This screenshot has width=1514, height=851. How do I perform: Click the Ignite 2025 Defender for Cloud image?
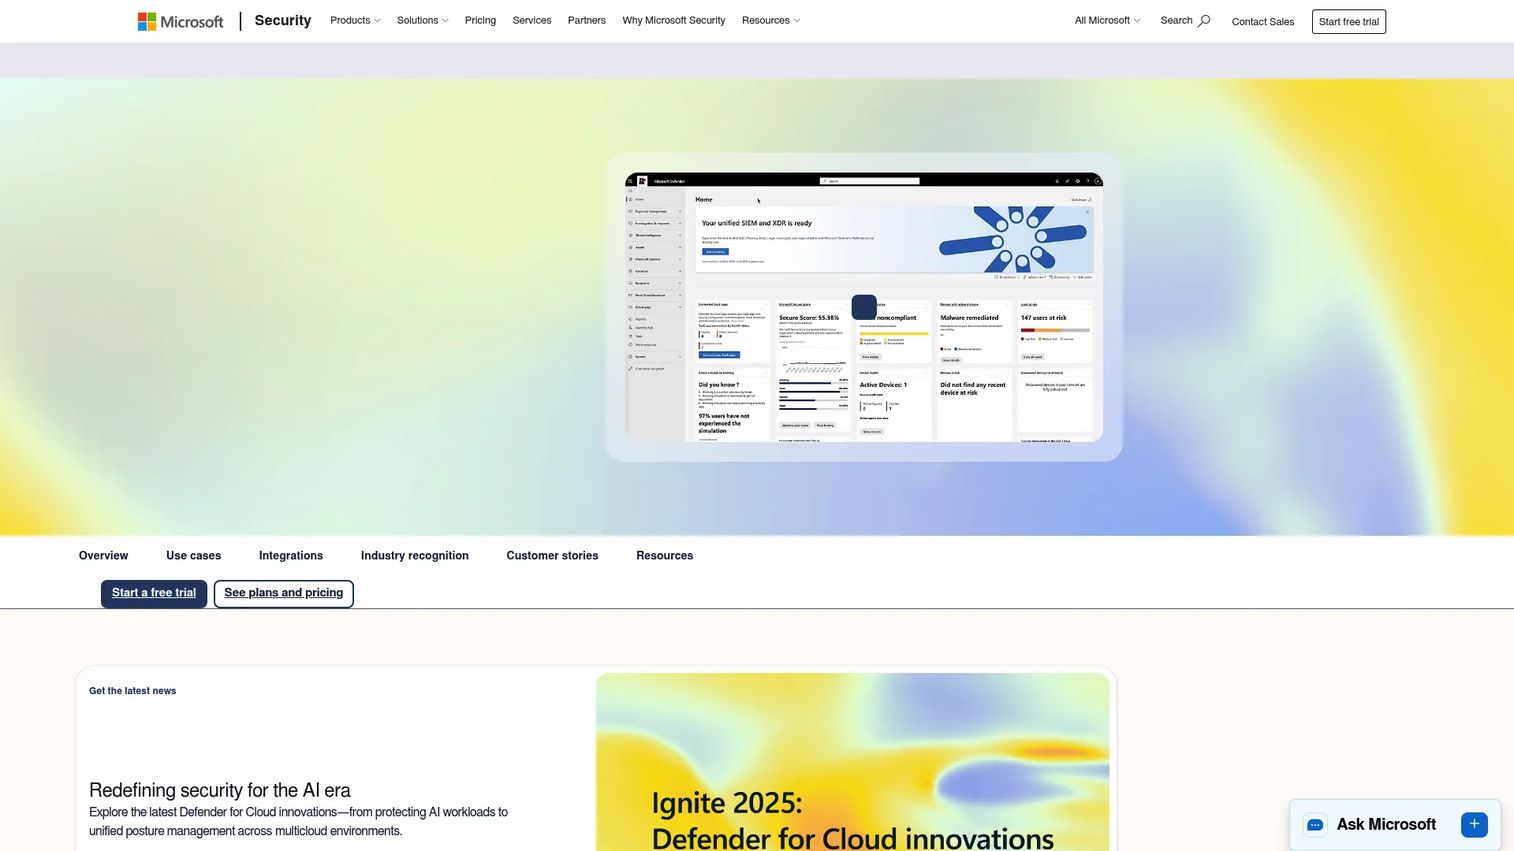[853, 762]
